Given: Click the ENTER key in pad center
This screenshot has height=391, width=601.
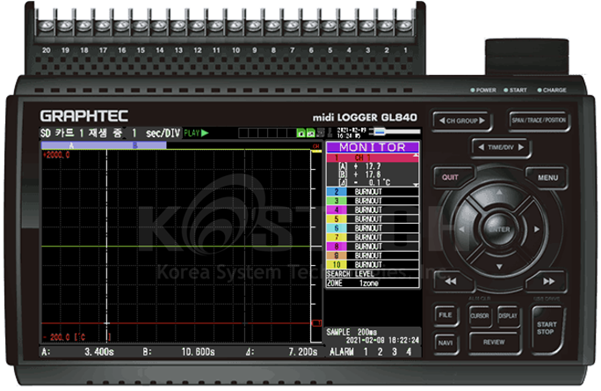Looking at the screenshot, I should (499, 229).
